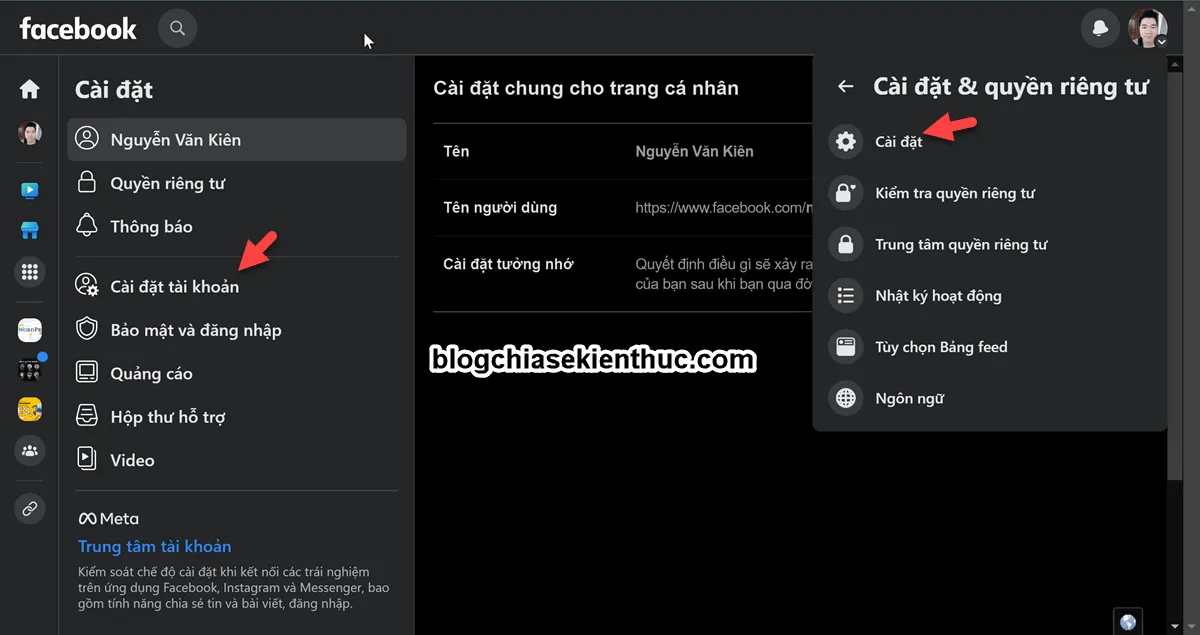Viewport: 1200px width, 635px height.
Task: Select Ngôn ngữ language option
Action: coord(909,399)
